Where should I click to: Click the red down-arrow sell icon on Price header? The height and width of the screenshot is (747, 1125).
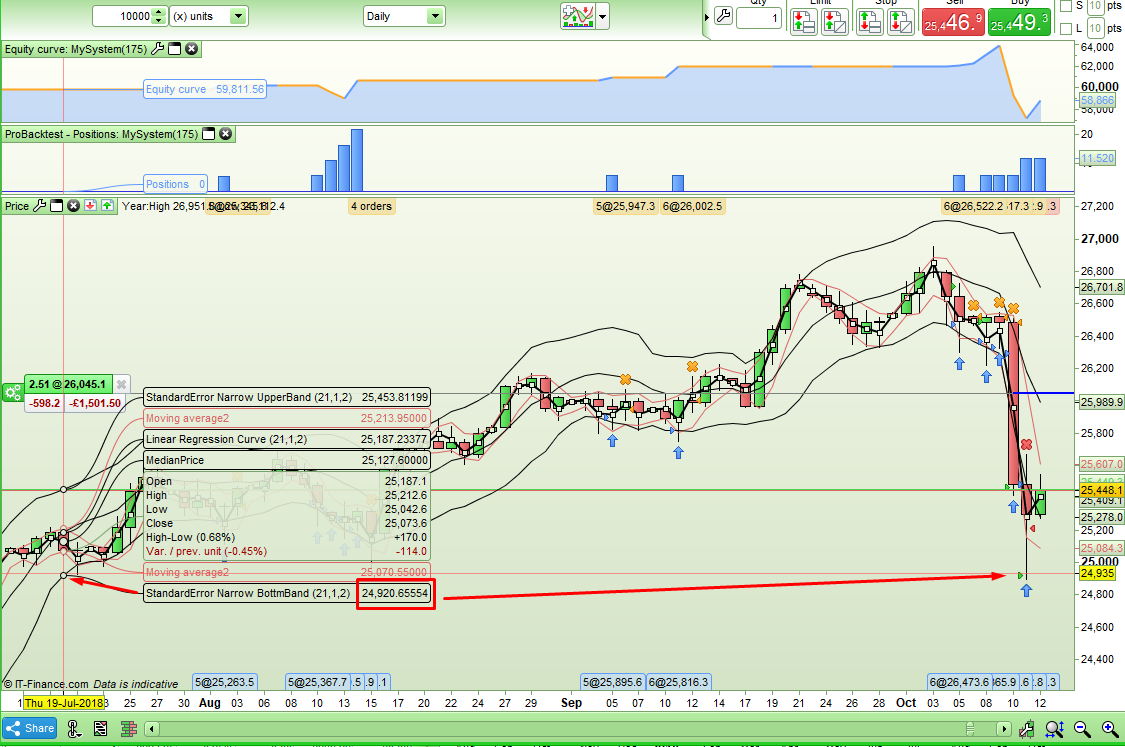(90, 206)
